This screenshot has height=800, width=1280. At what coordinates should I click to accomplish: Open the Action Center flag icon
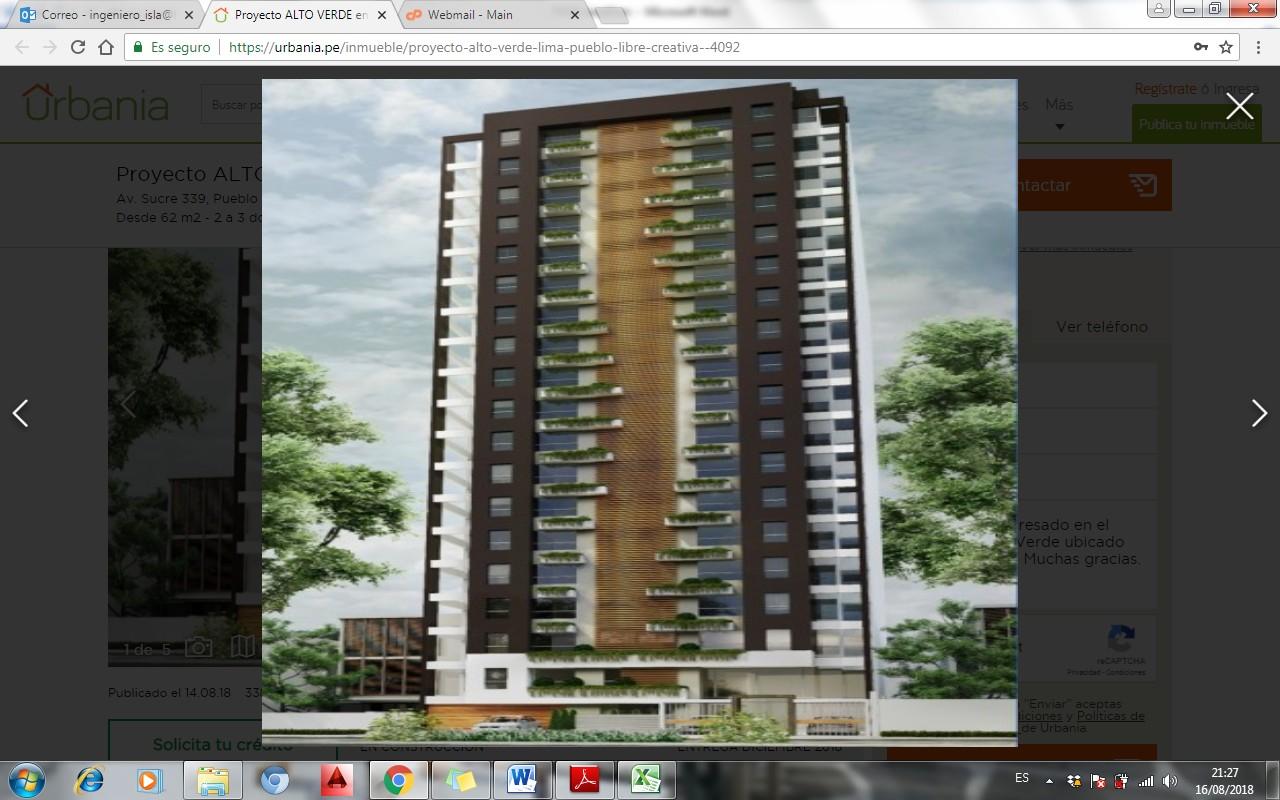click(x=1098, y=781)
